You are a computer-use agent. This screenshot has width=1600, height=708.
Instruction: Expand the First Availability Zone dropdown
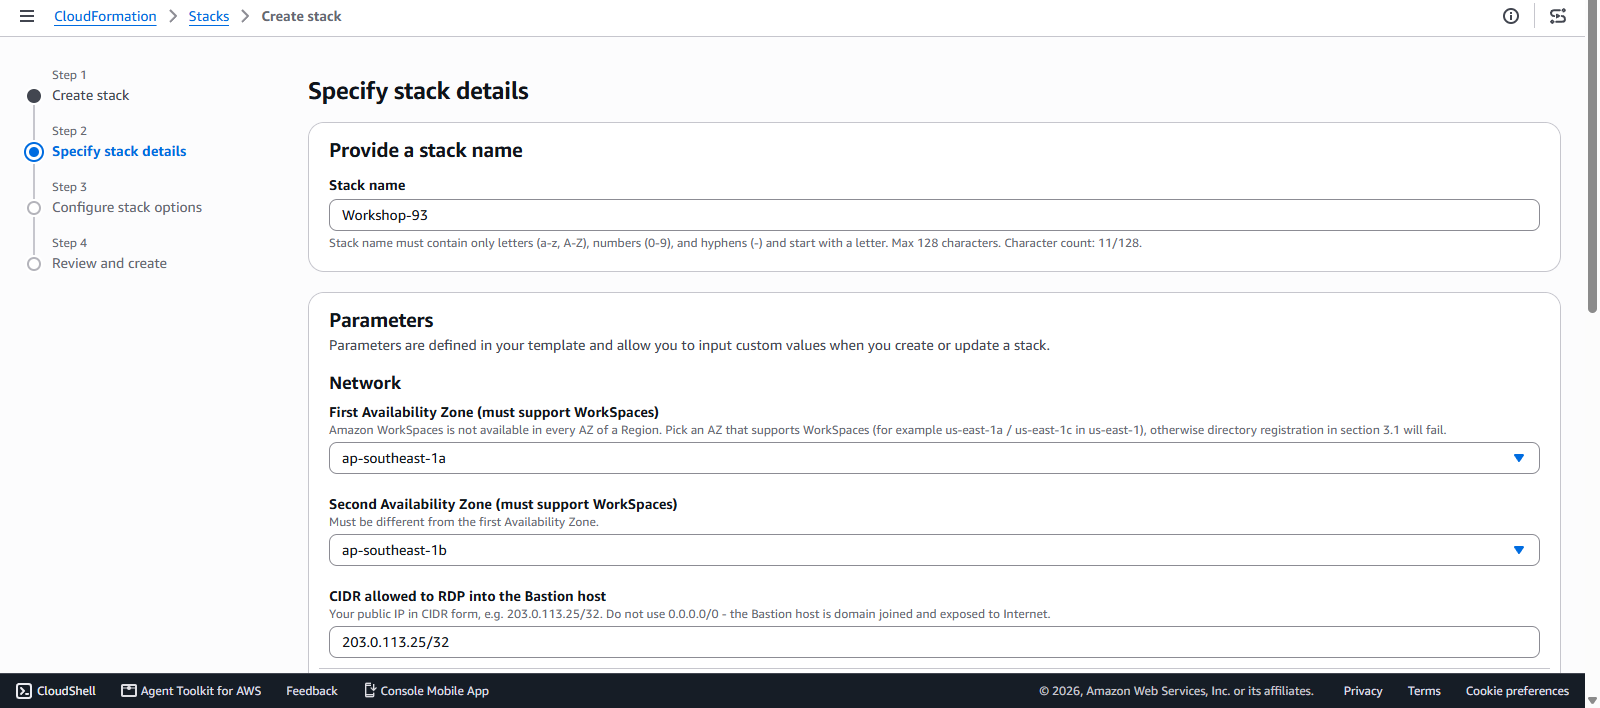(x=934, y=458)
